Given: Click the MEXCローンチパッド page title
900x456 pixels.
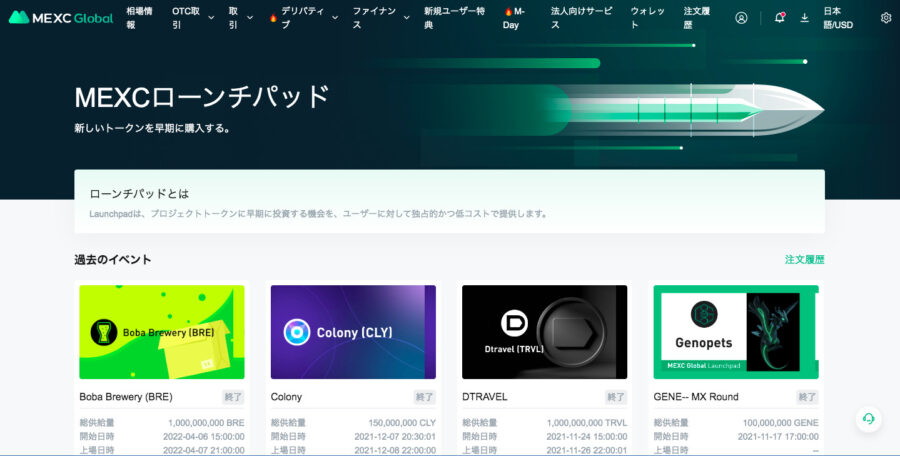Looking at the screenshot, I should click(x=201, y=96).
